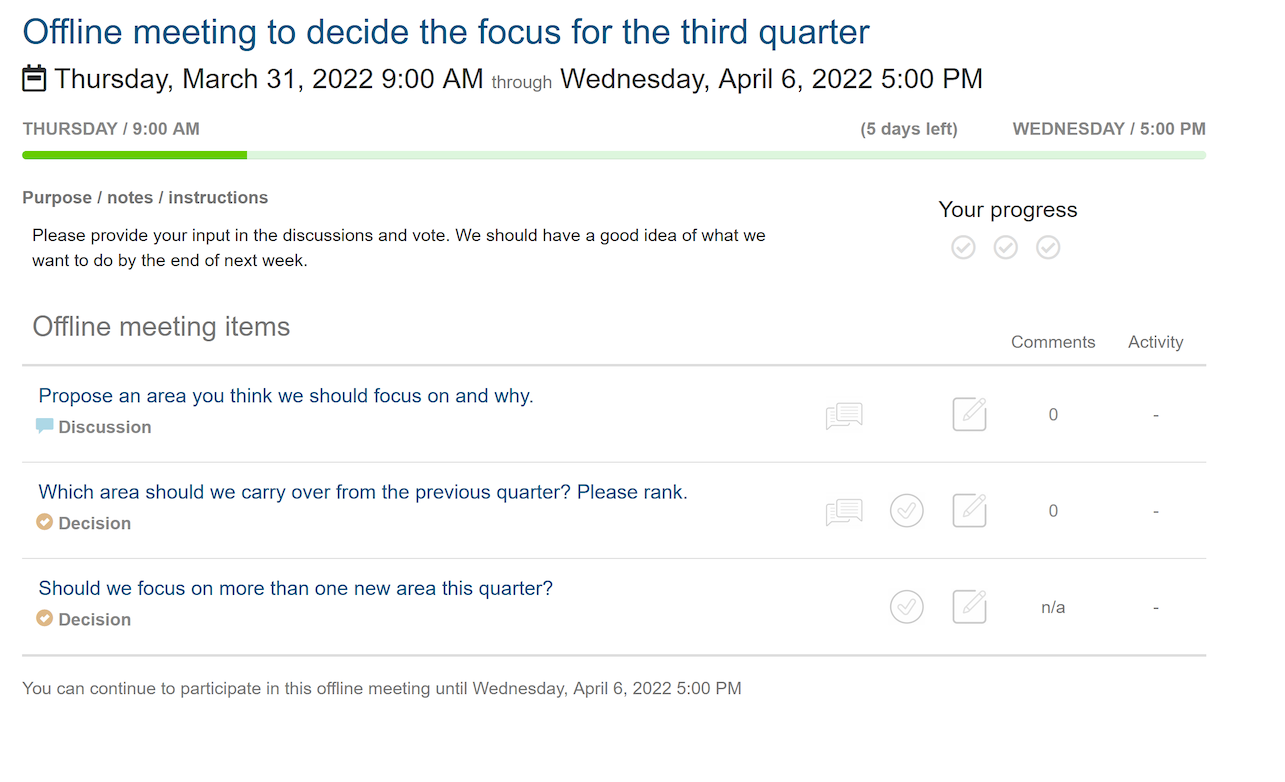Open comments icon for 'Which area should we carry over'
Viewport: 1285px width, 782px height.
(844, 511)
